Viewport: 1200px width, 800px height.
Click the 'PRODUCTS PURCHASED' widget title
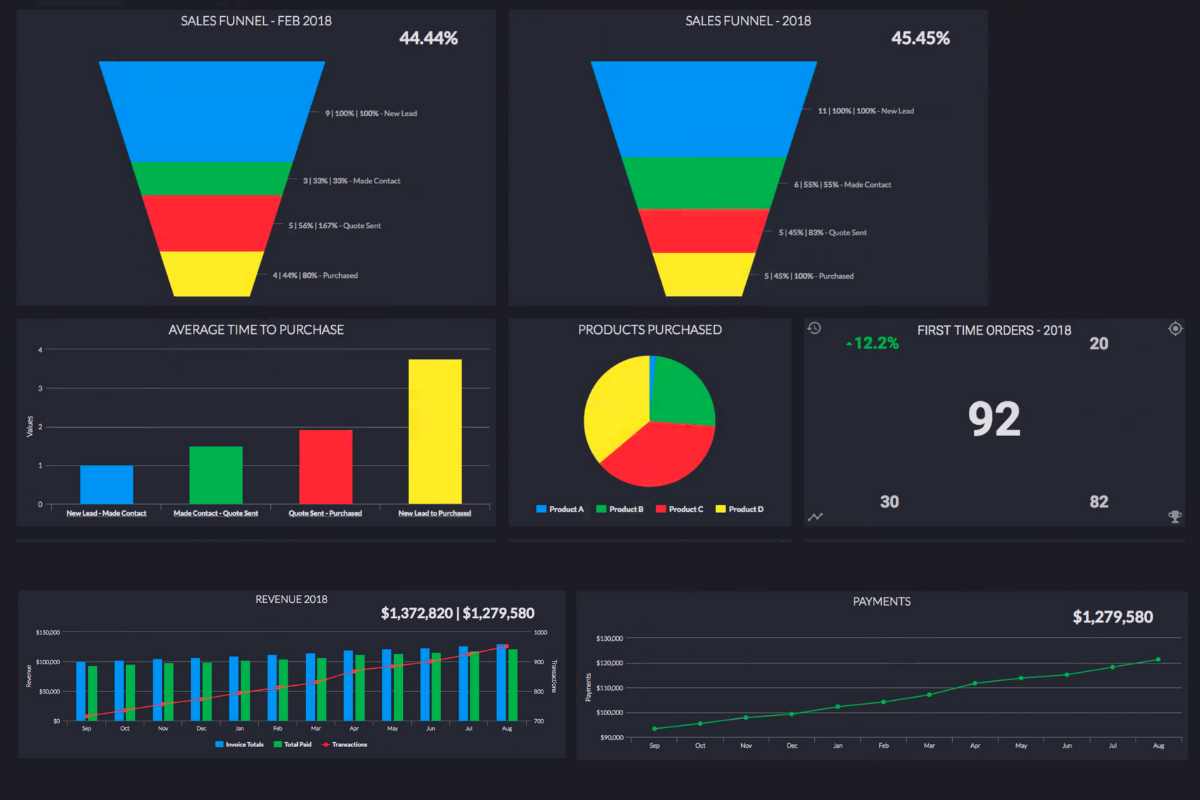pyautogui.click(x=650, y=329)
